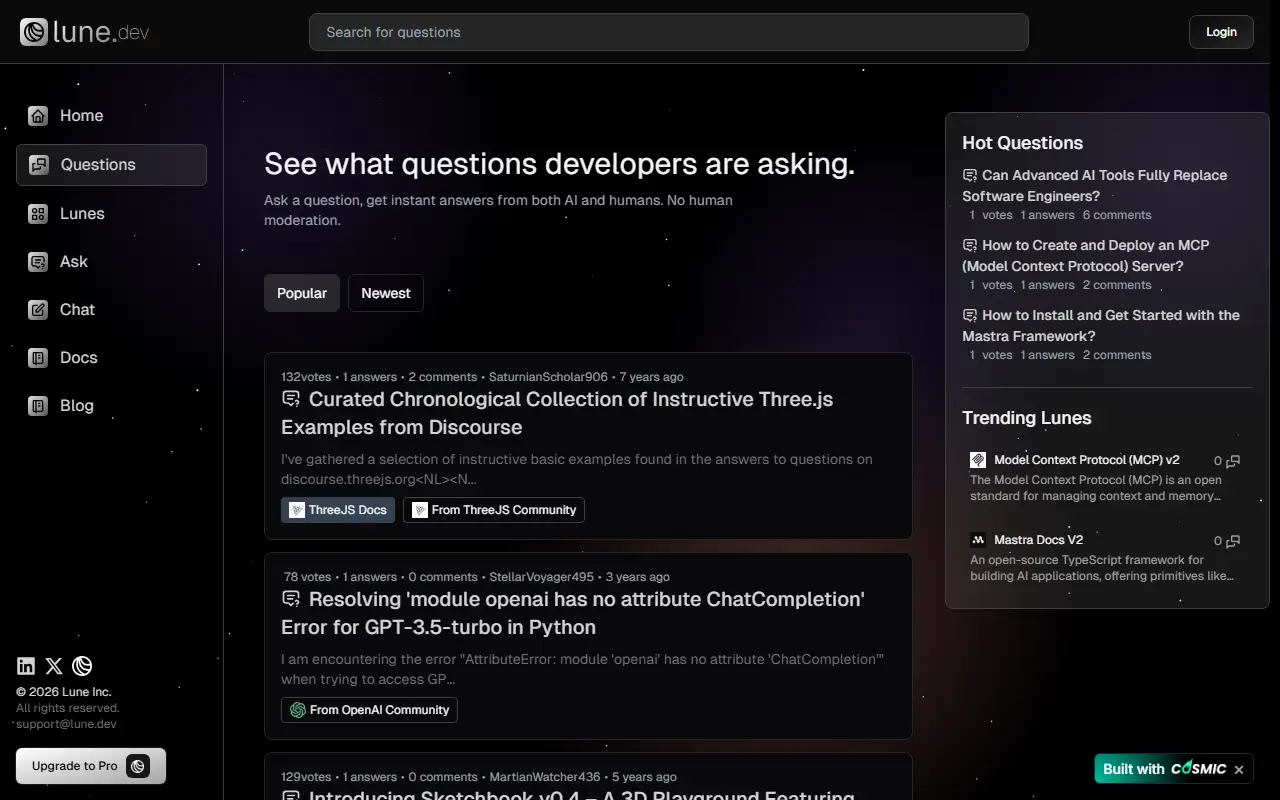Click the From OpenAI Community tag
Image resolution: width=1280 pixels, height=800 pixels.
click(369, 710)
